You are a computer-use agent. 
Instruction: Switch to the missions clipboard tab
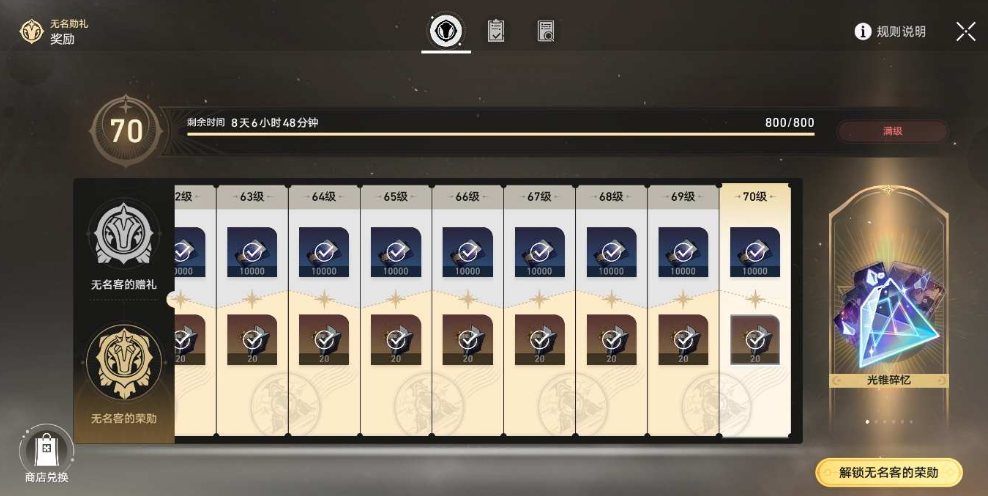496,30
